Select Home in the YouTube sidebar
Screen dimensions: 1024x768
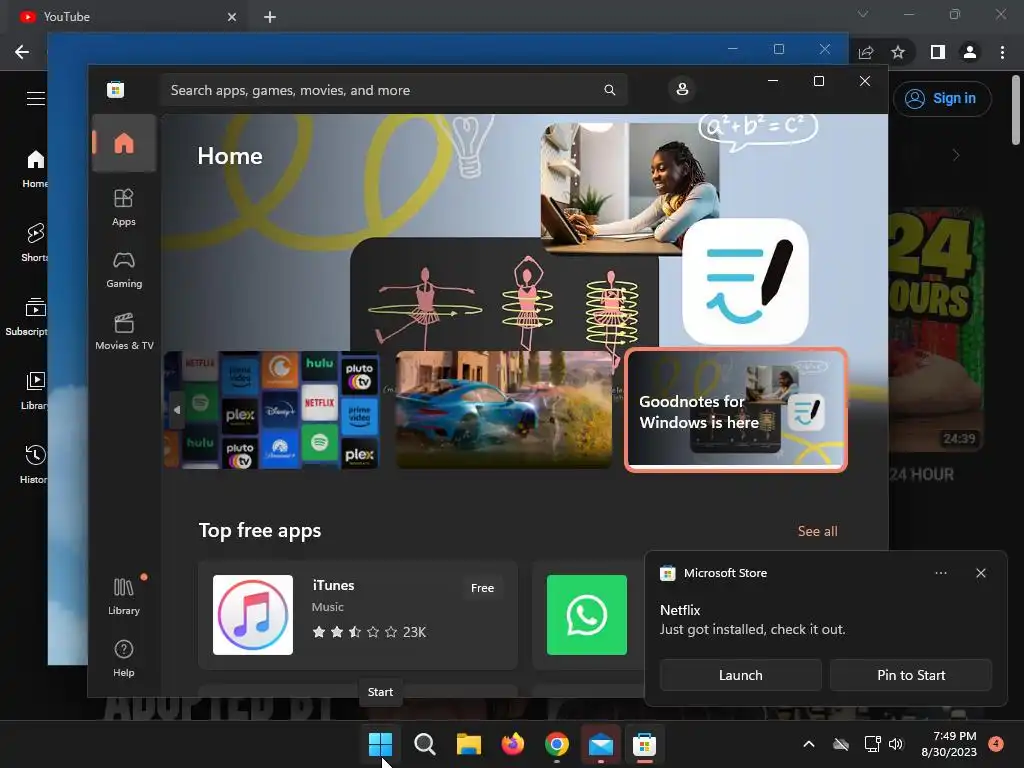pos(35,168)
